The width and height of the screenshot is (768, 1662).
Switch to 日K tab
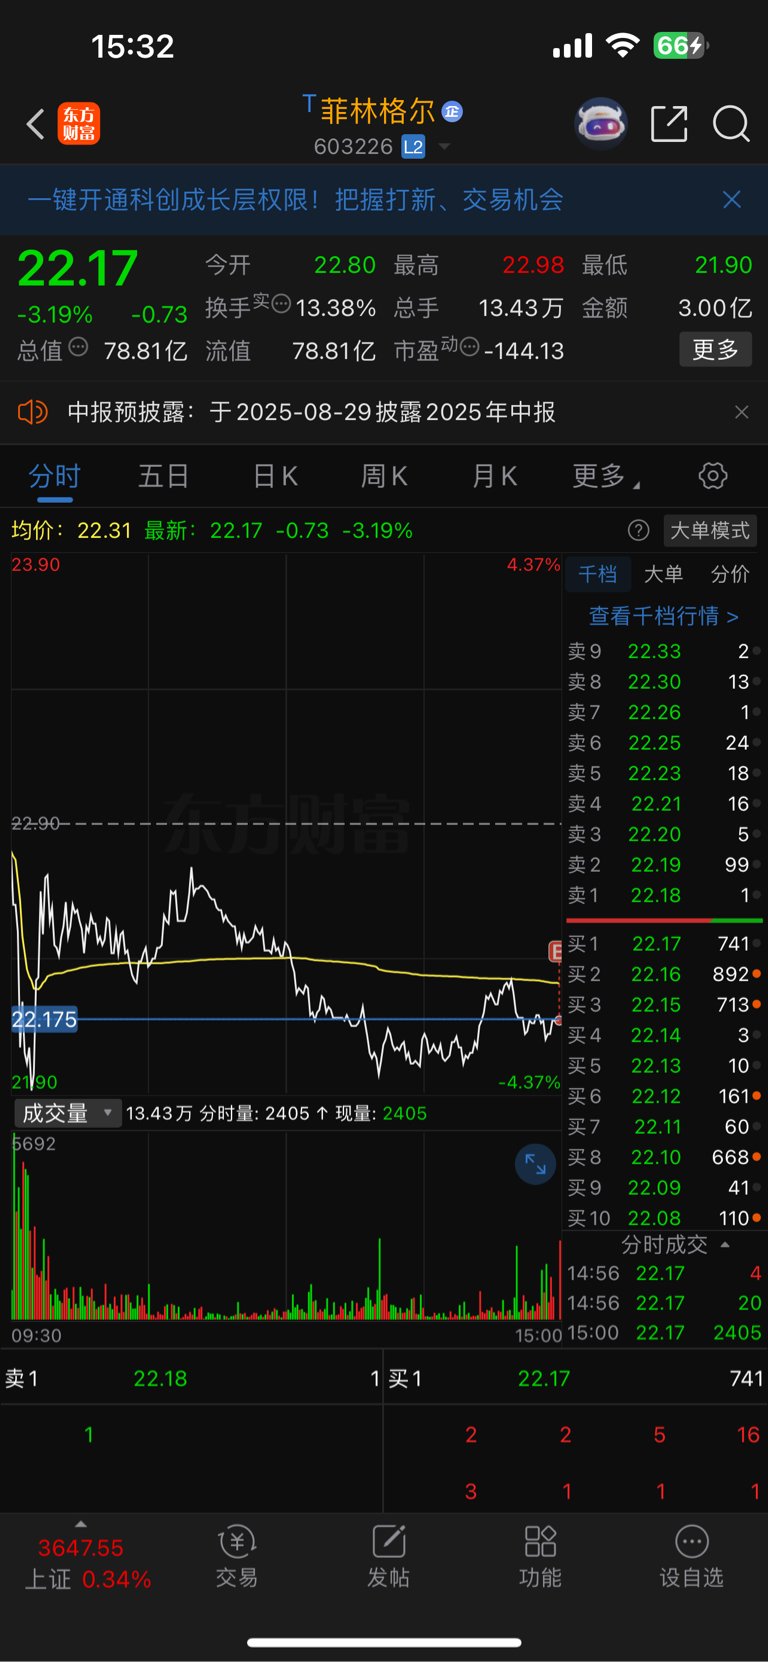(x=275, y=476)
